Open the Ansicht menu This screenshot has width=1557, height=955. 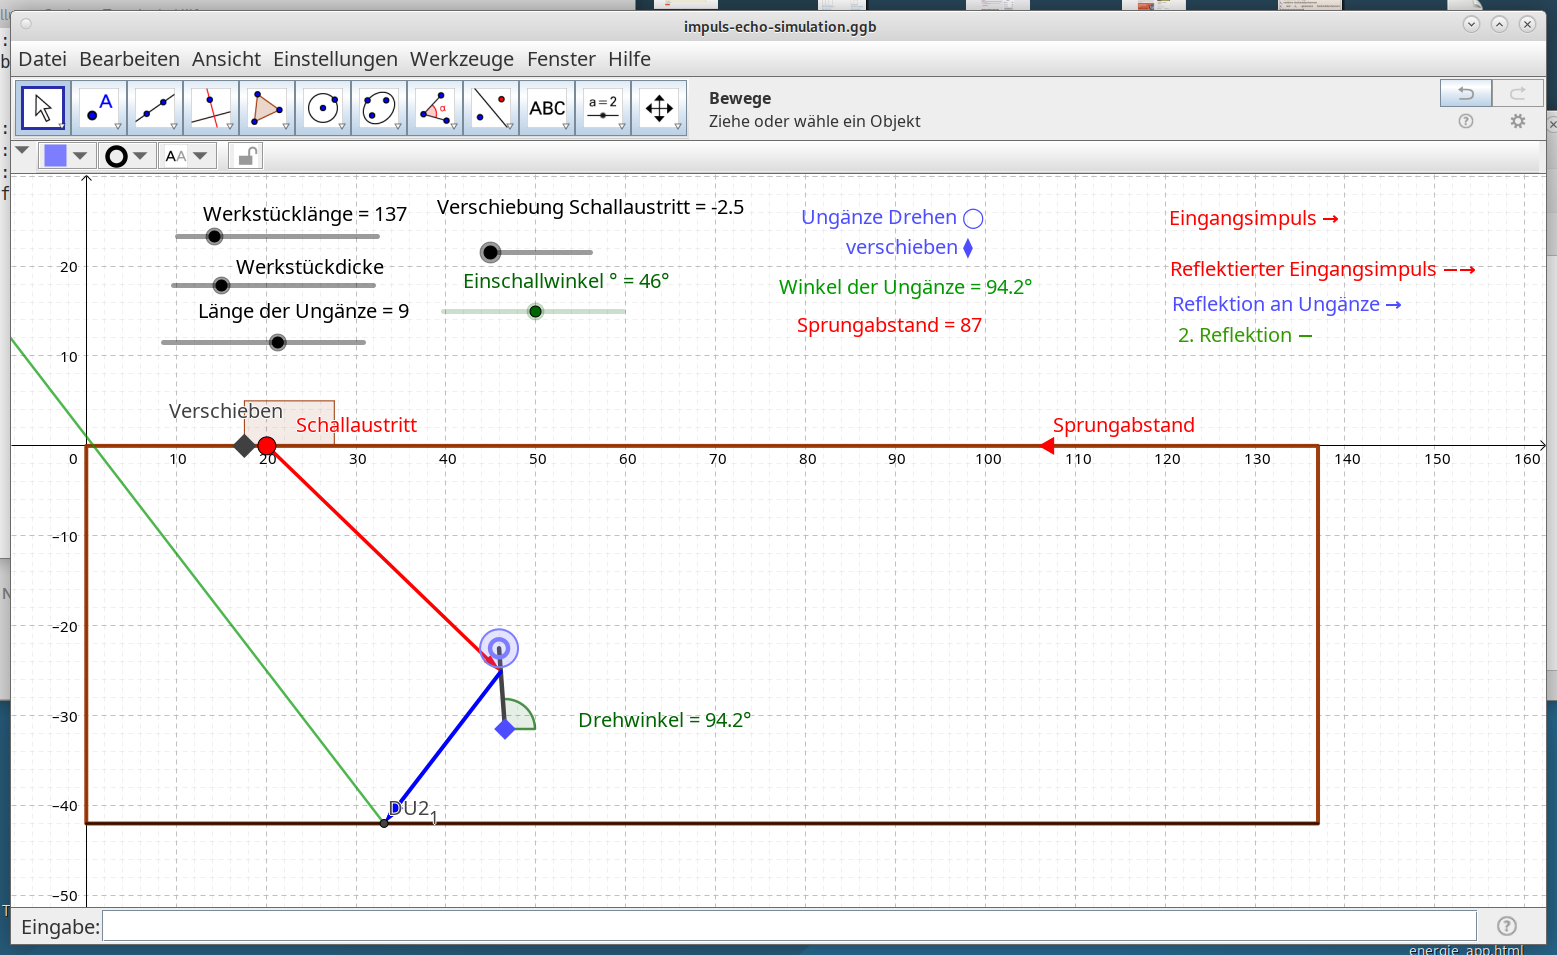[x=226, y=59]
